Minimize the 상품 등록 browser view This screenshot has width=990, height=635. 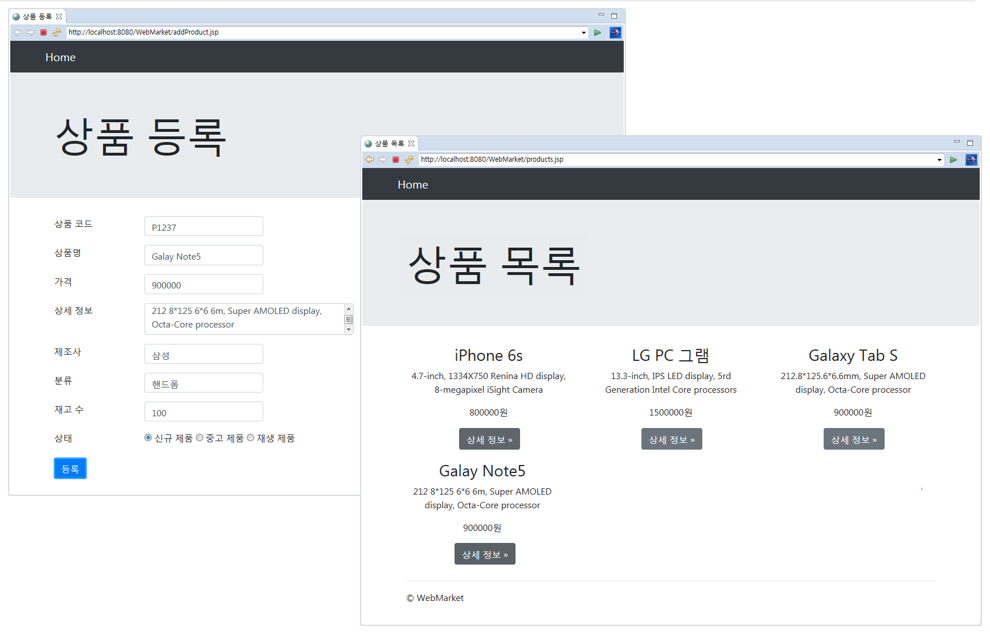(601, 15)
